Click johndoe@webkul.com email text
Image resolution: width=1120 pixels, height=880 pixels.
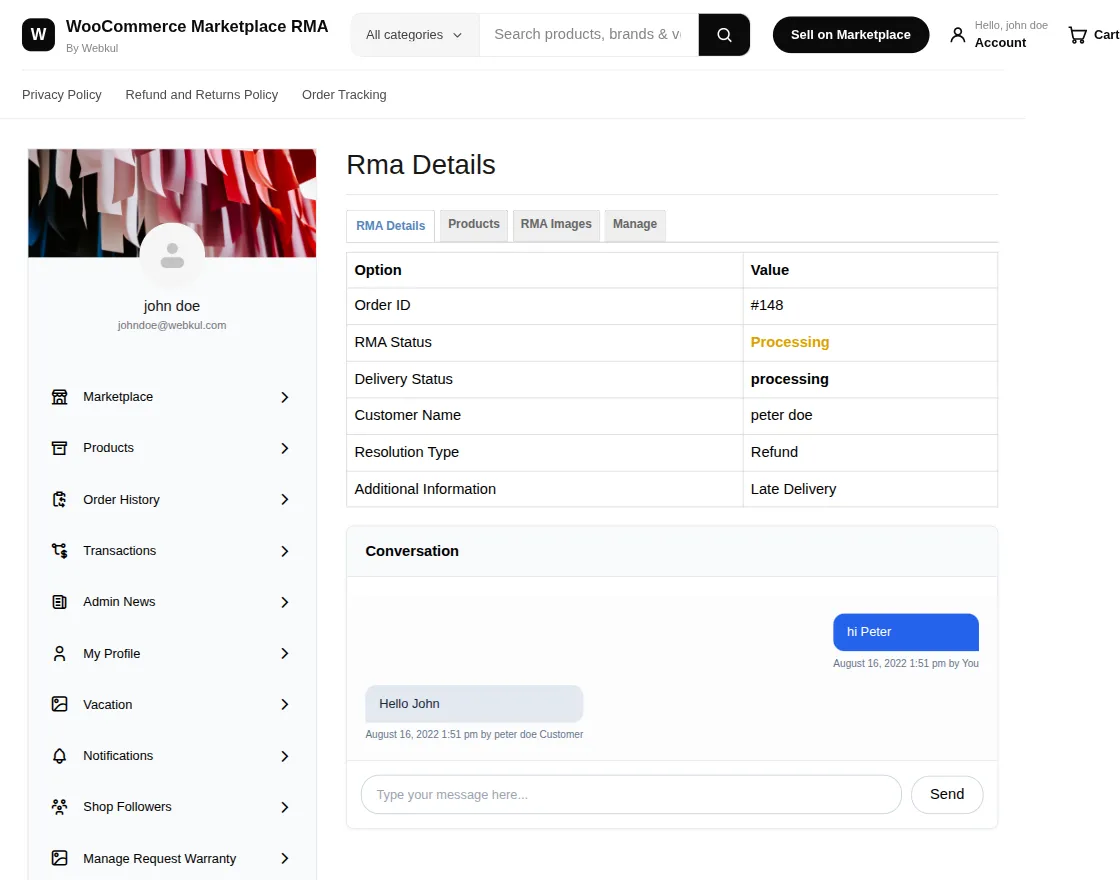172,325
